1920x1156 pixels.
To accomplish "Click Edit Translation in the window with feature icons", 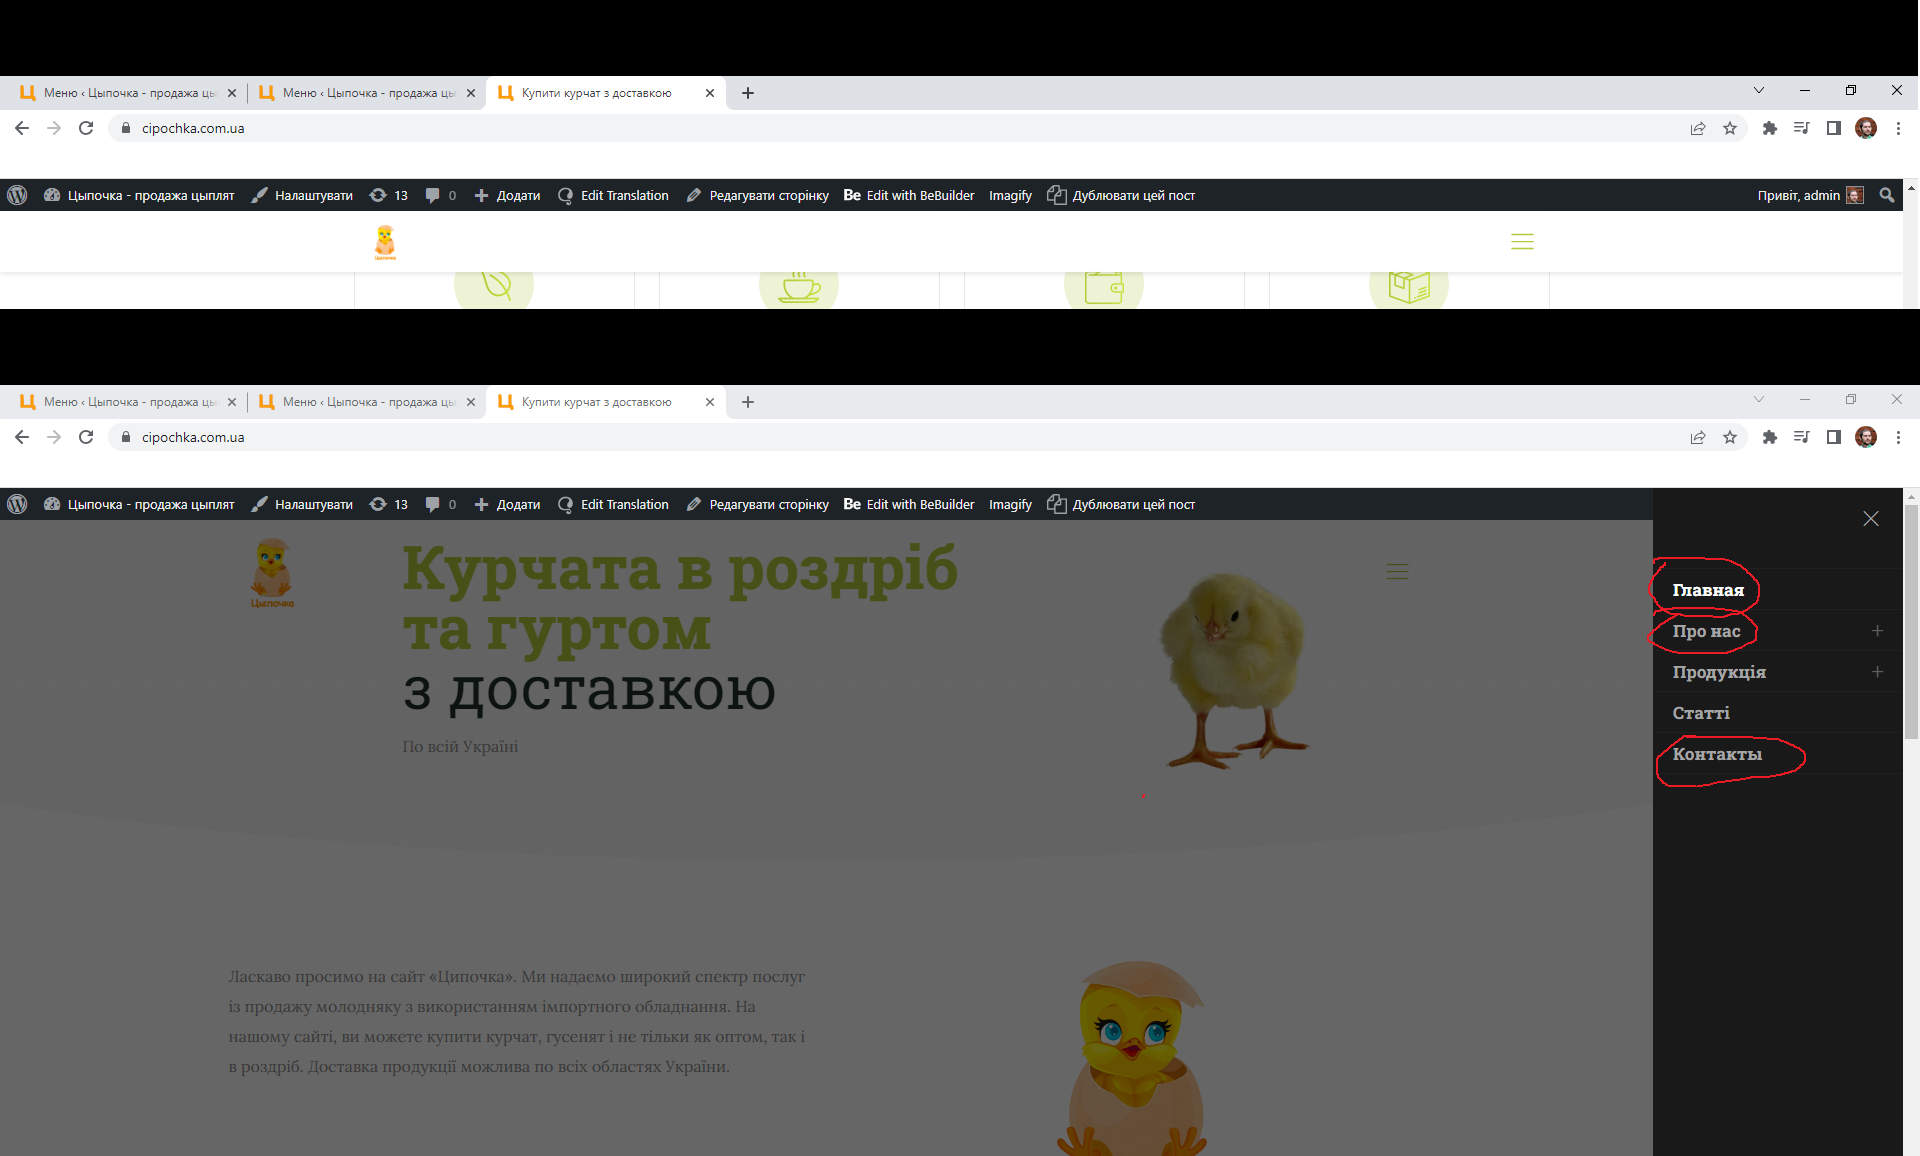I will [613, 195].
